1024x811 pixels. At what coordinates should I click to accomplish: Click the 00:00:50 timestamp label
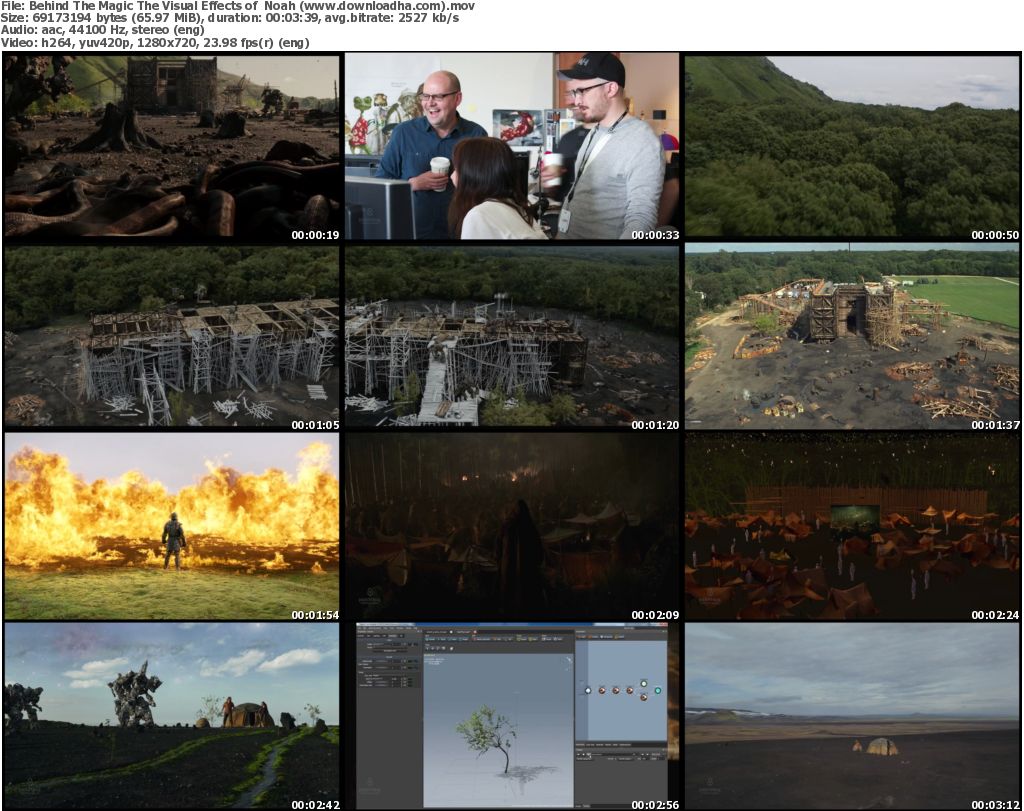[x=995, y=235]
